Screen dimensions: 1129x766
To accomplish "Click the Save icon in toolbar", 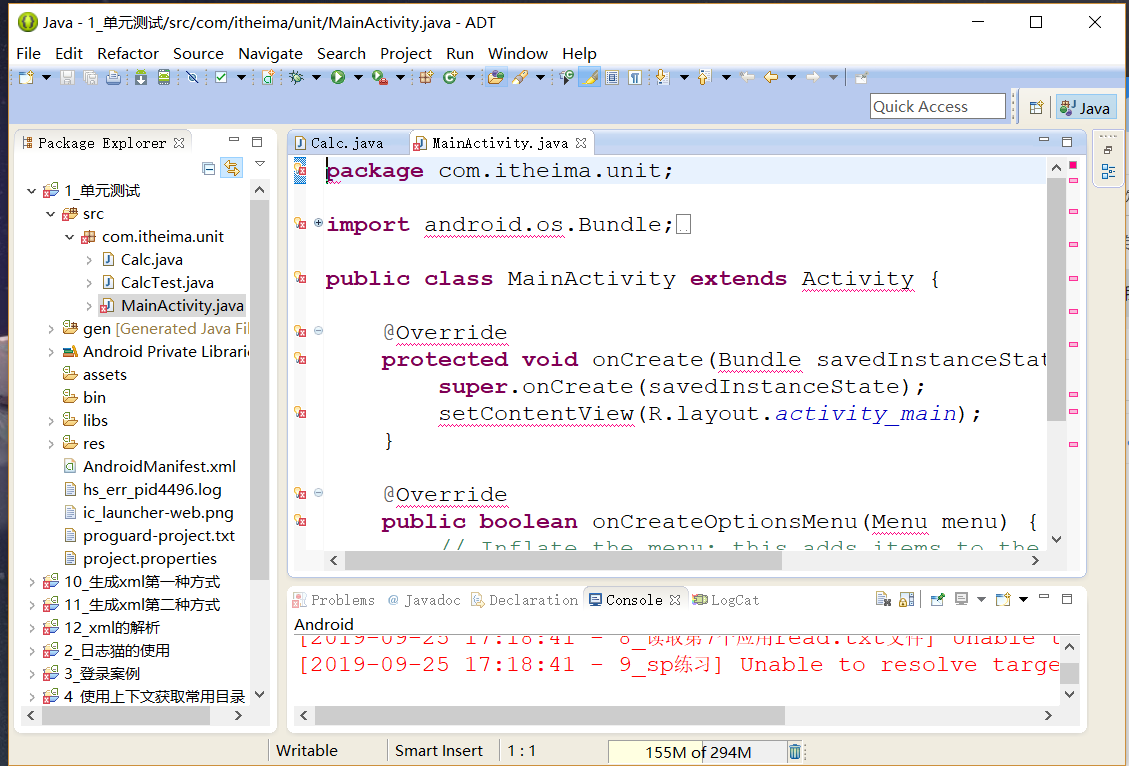I will click(67, 77).
